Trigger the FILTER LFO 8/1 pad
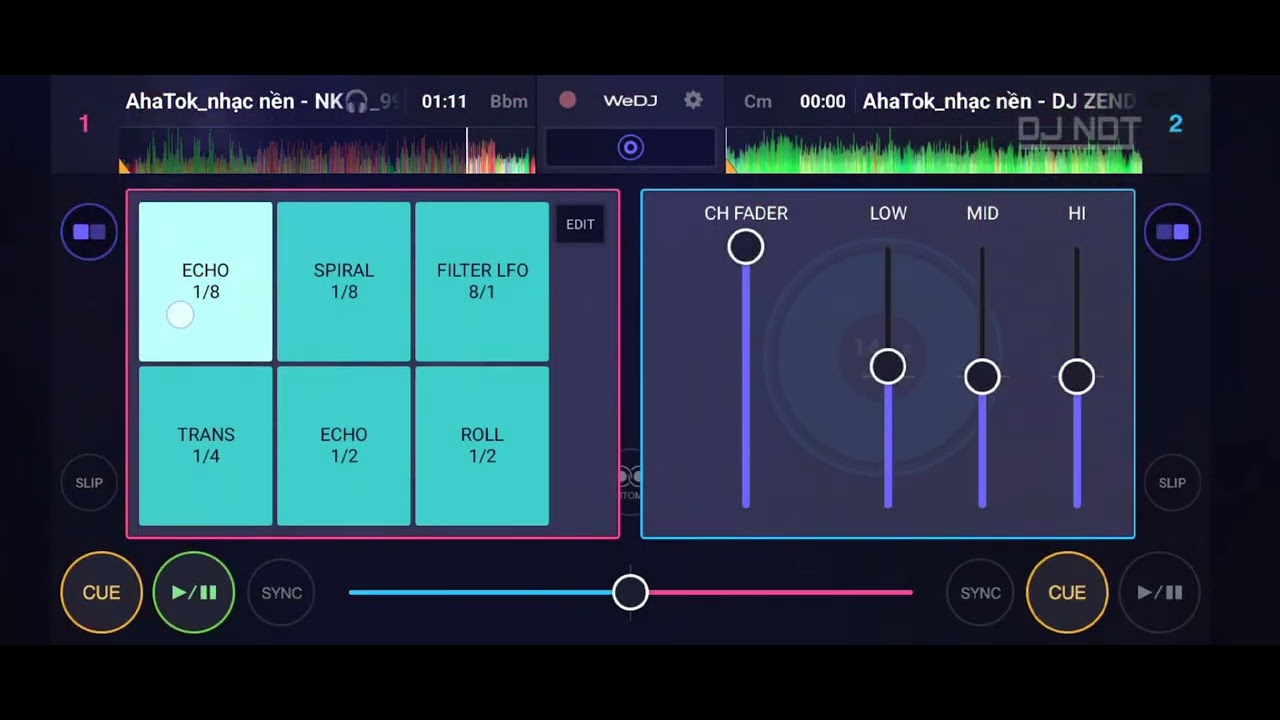The height and width of the screenshot is (720, 1280). pyautogui.click(x=482, y=281)
